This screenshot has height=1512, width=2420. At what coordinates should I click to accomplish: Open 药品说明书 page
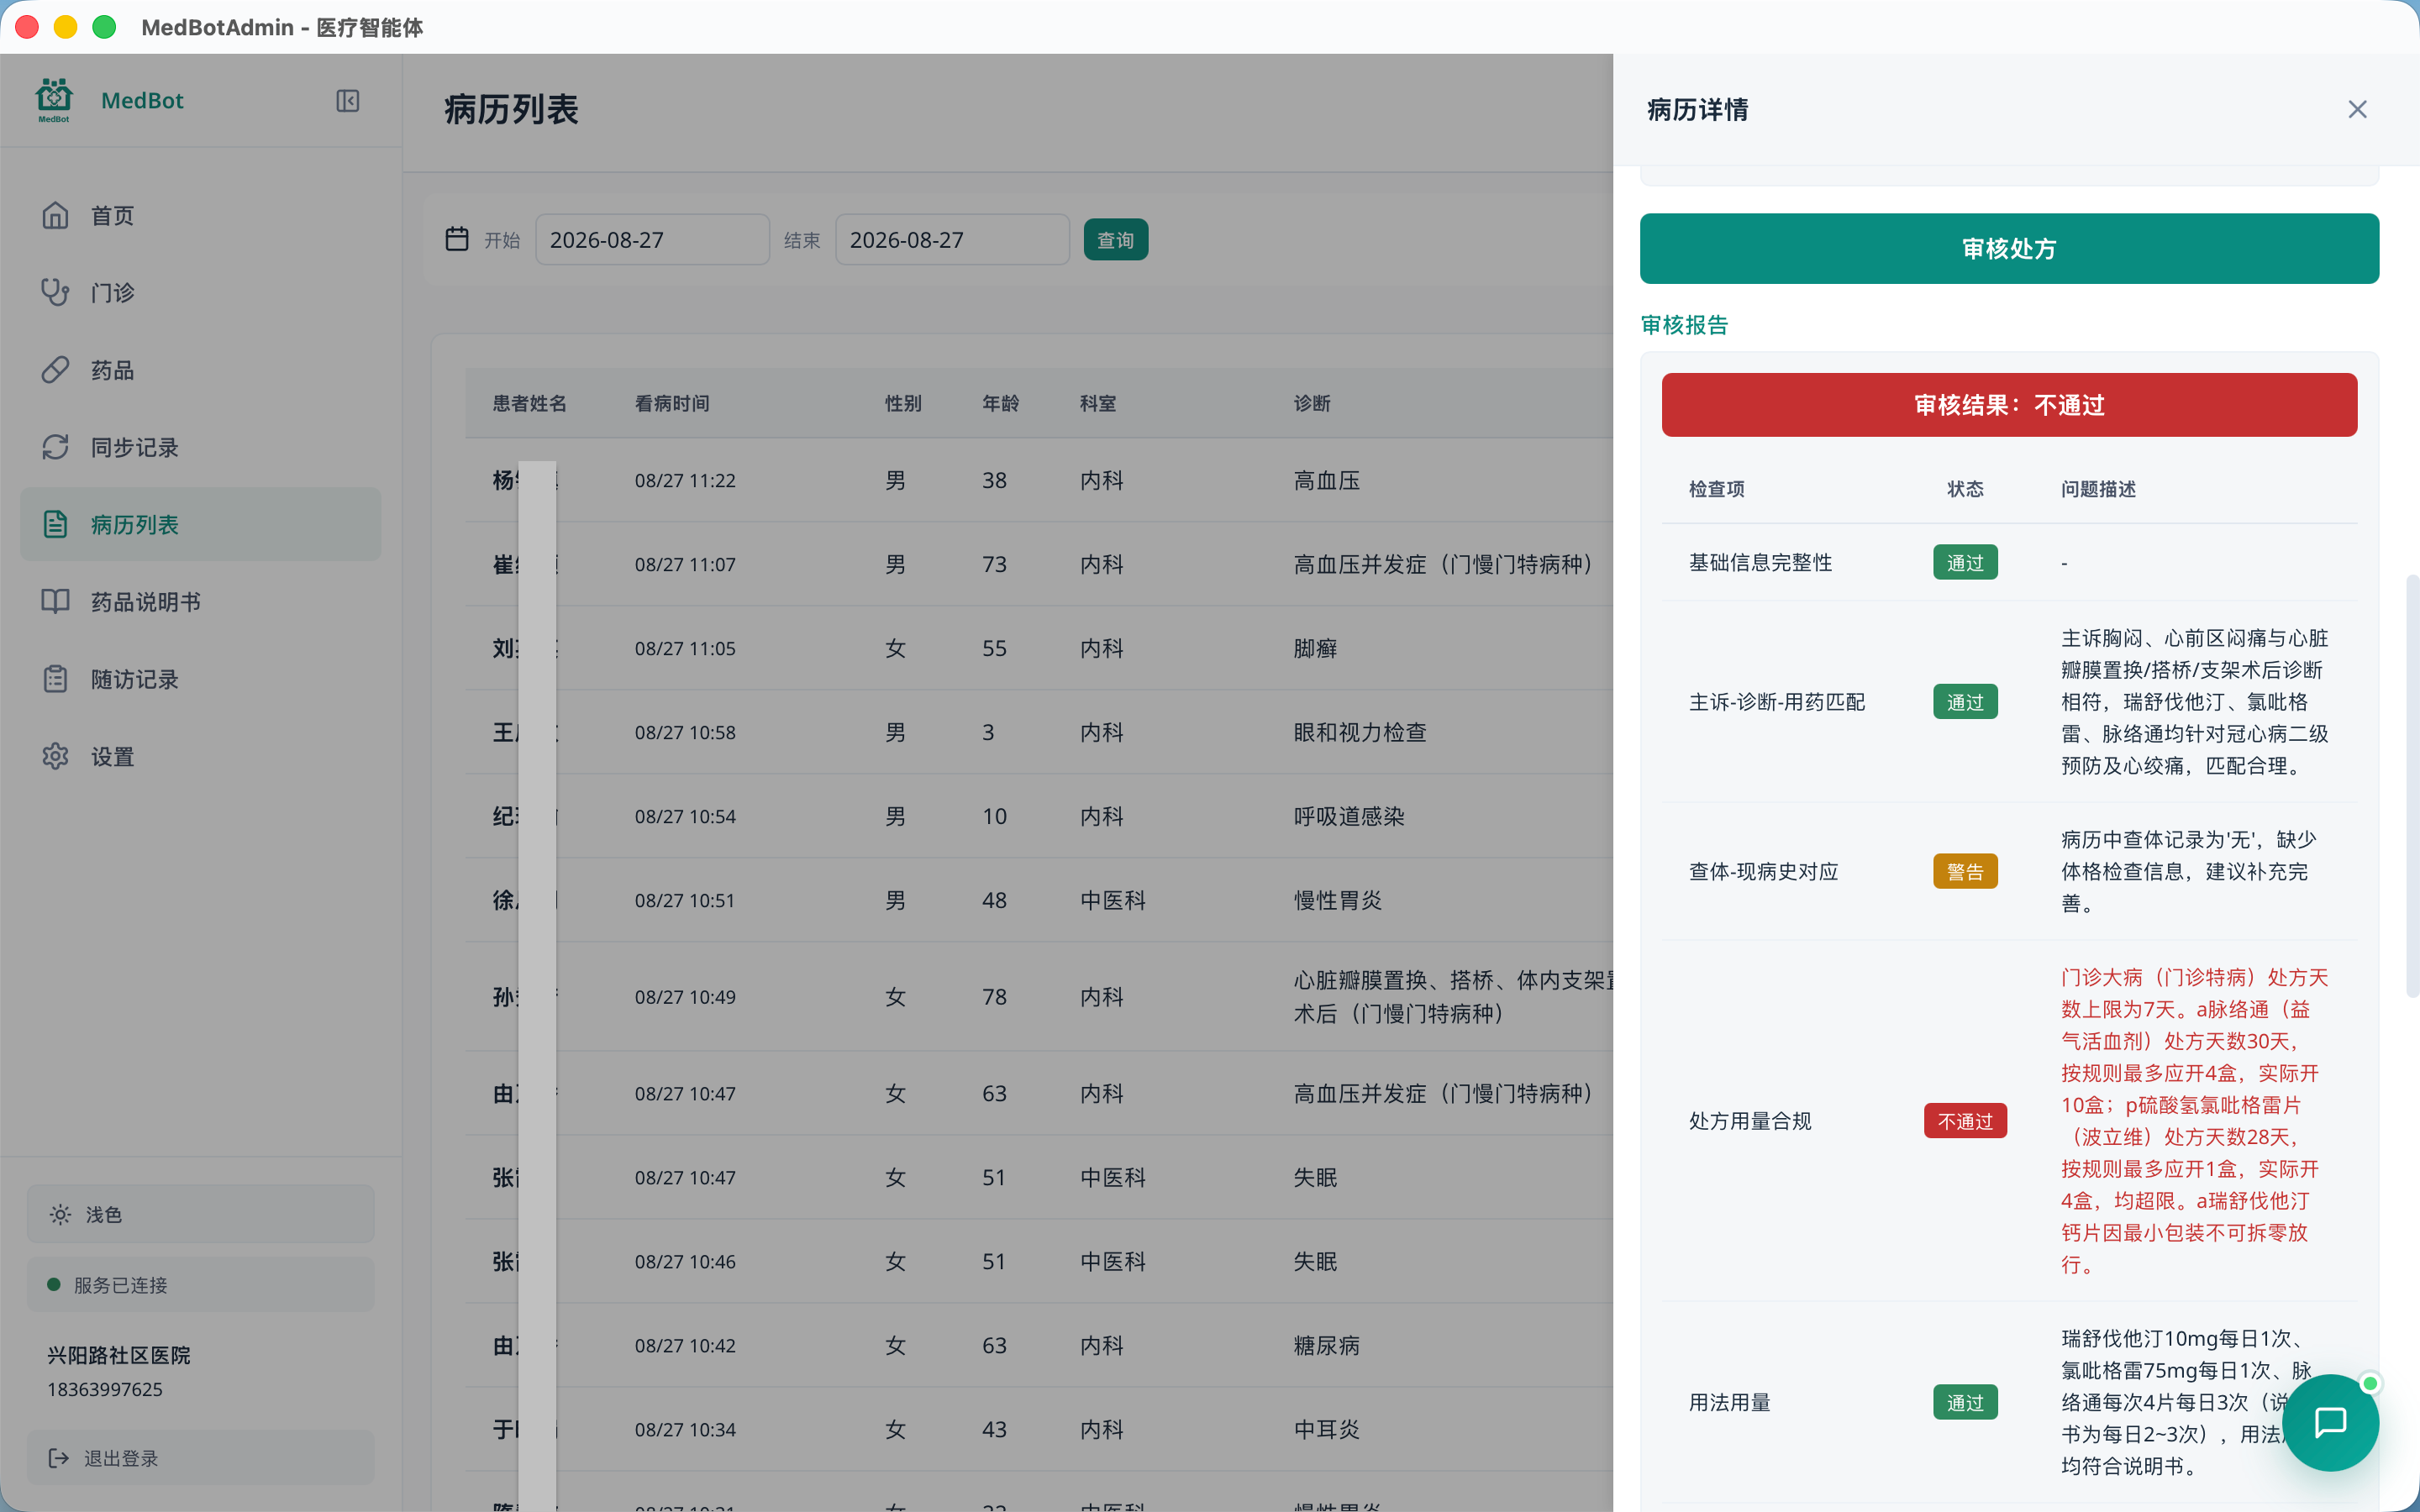pyautogui.click(x=200, y=601)
